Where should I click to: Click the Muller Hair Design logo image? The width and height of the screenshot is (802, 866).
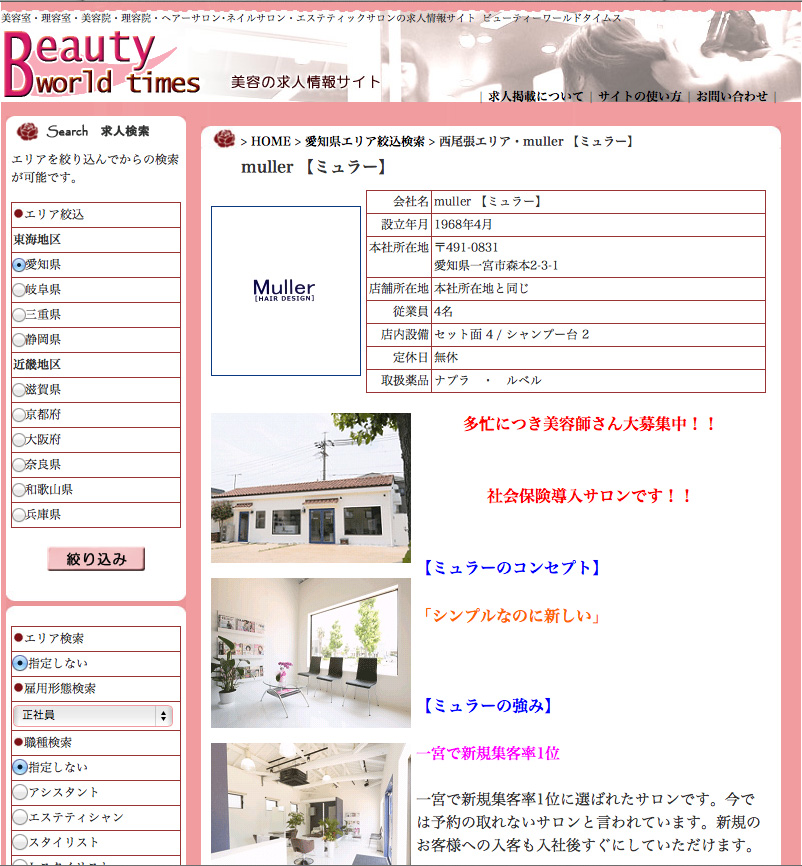285,291
